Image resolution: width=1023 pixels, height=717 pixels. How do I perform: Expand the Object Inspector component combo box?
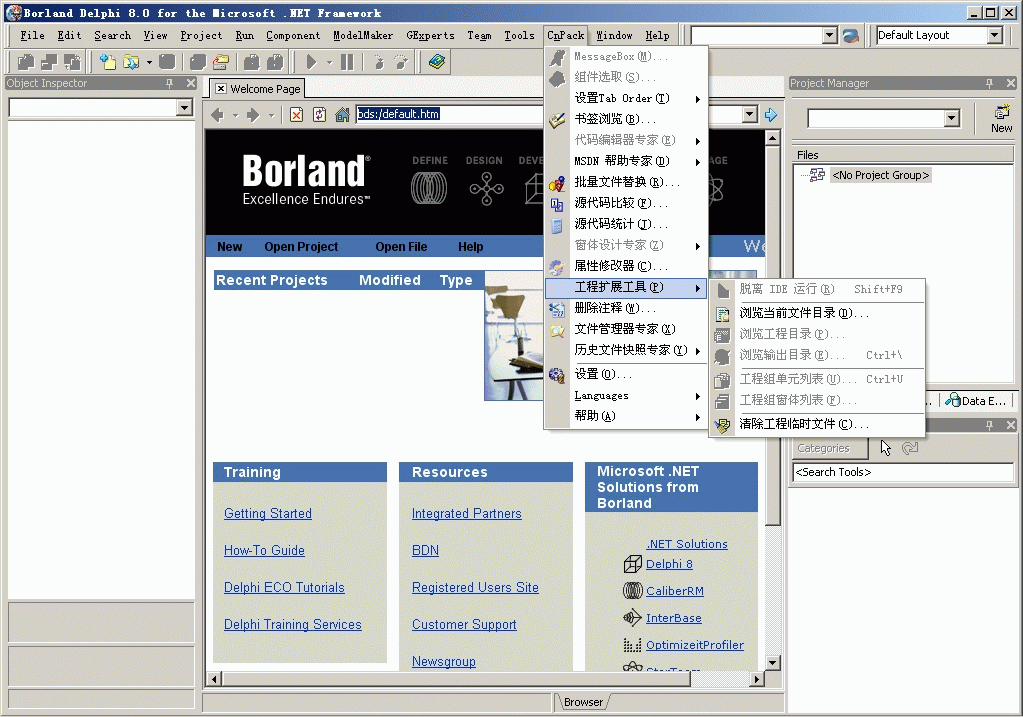pos(184,108)
